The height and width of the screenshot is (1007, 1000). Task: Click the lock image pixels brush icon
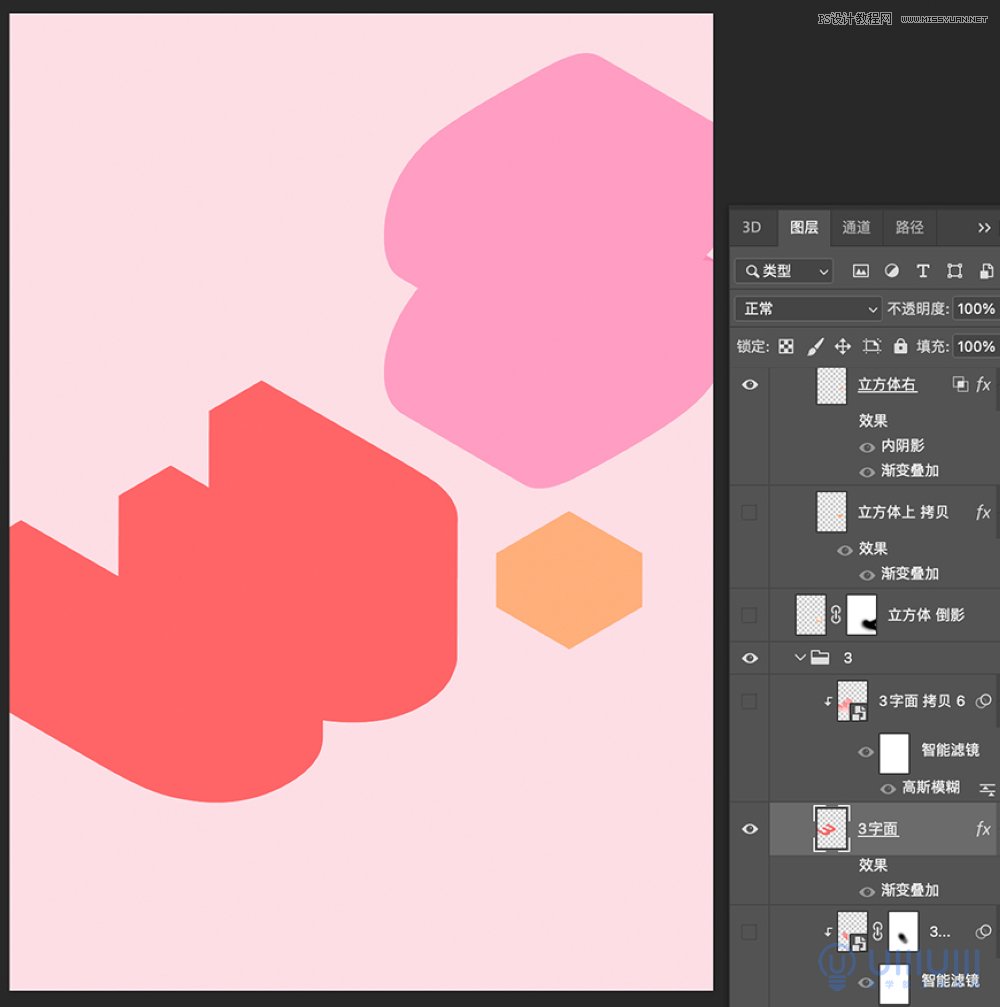815,346
